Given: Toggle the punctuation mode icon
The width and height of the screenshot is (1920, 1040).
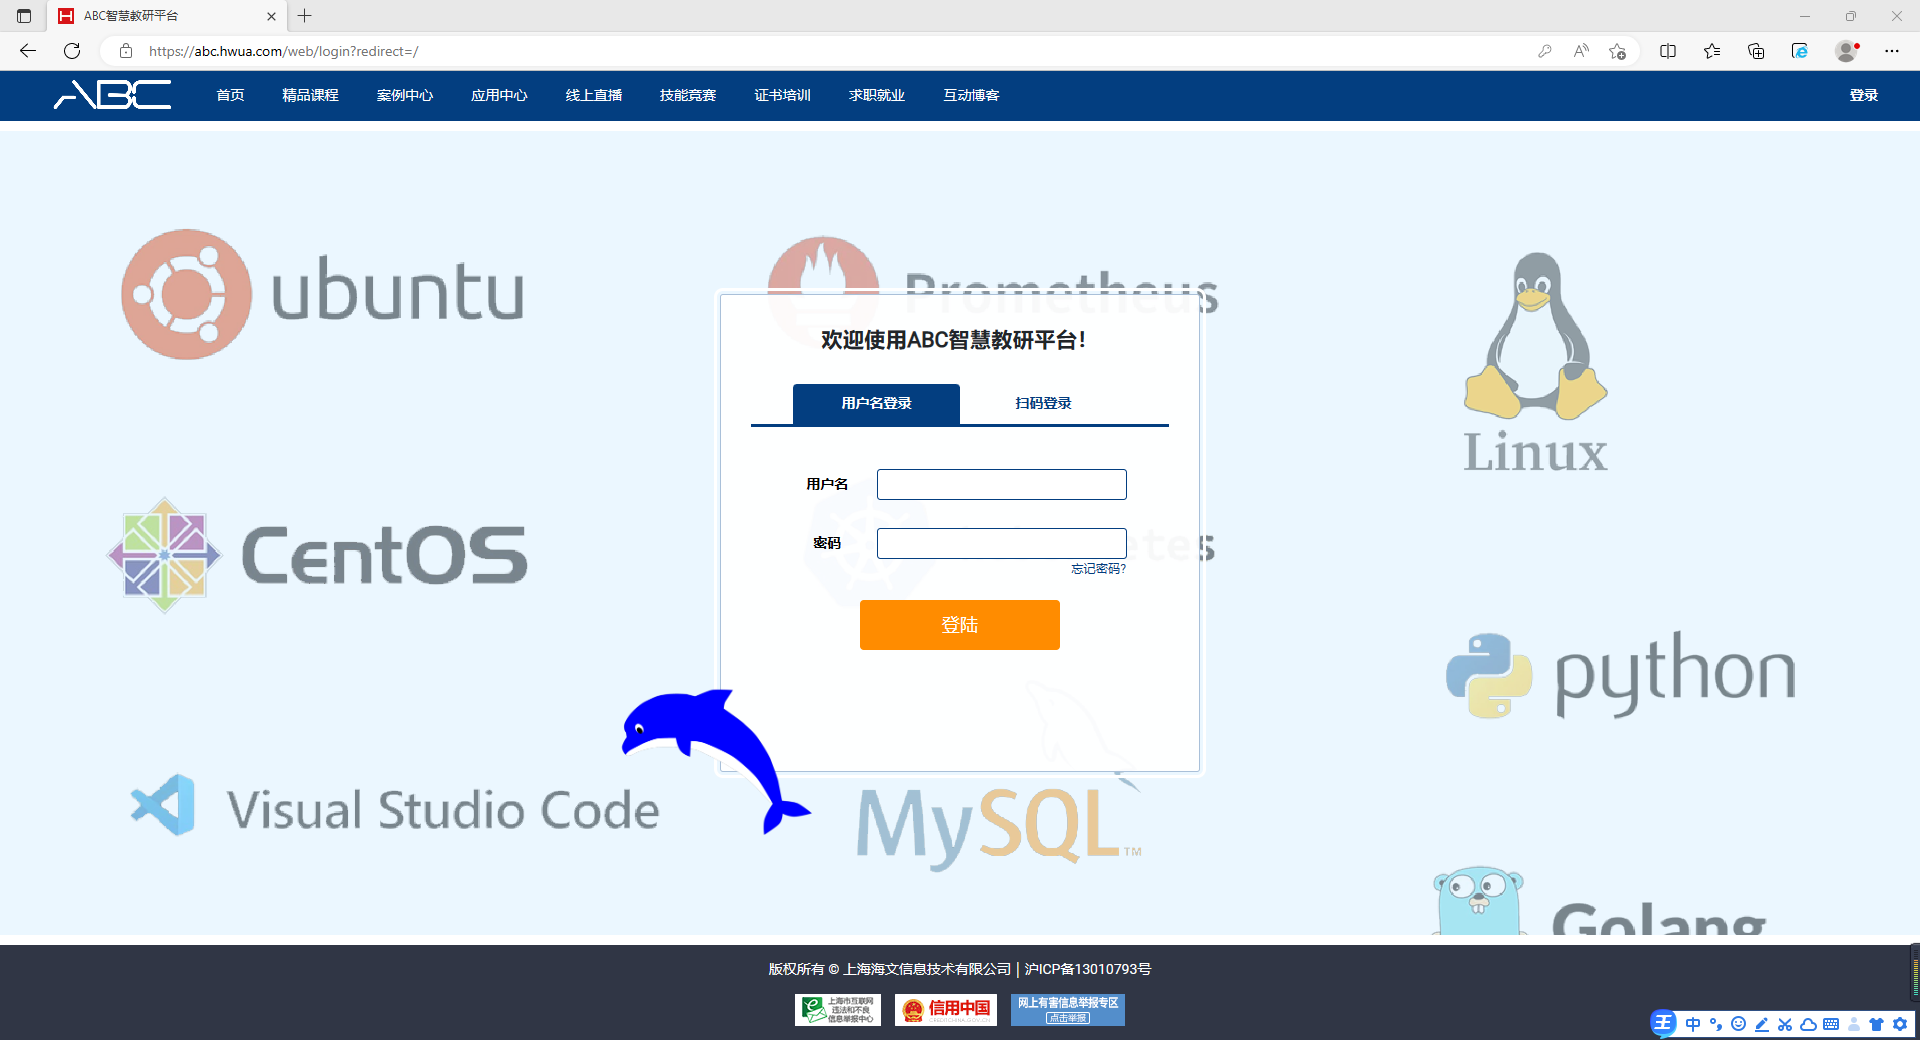Looking at the screenshot, I should click(1716, 1024).
